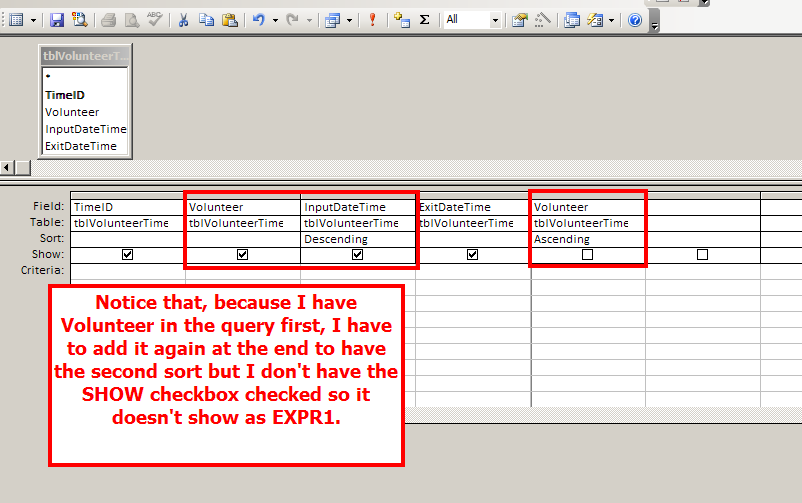802x503 pixels.
Task: Check Show box in the blank grid column
Action: click(703, 254)
